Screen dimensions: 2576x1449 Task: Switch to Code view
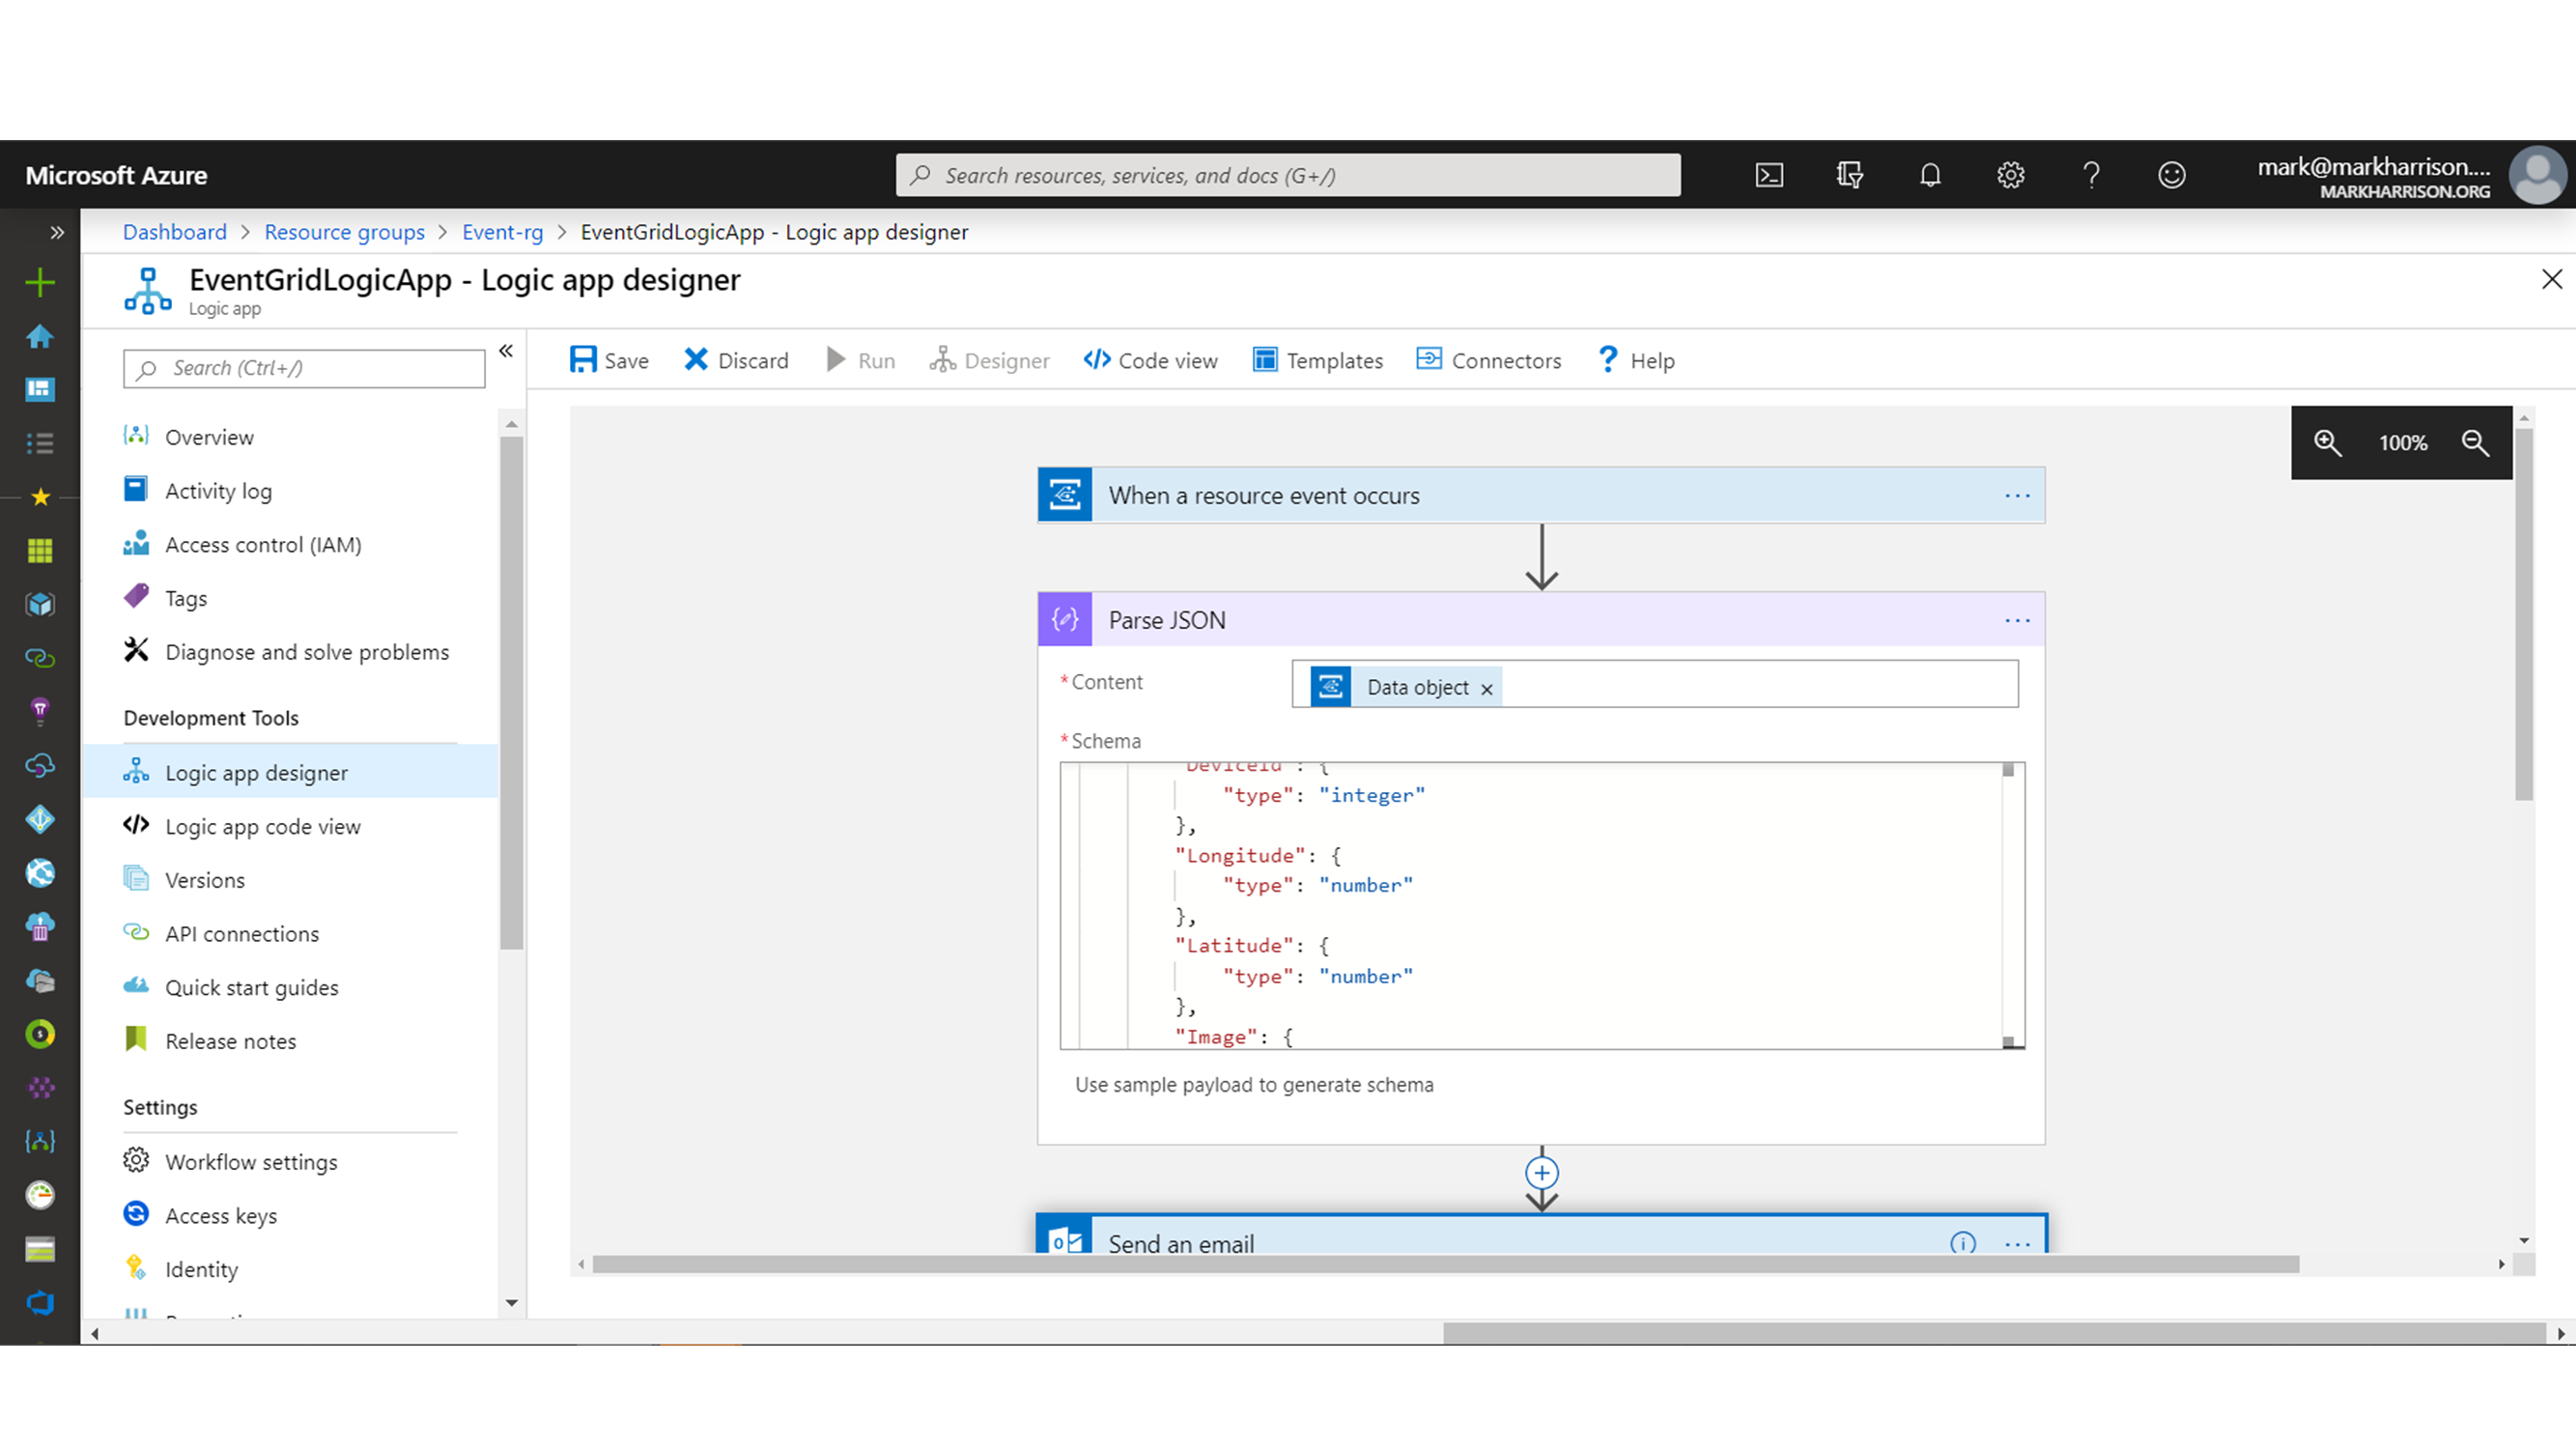coord(1151,360)
